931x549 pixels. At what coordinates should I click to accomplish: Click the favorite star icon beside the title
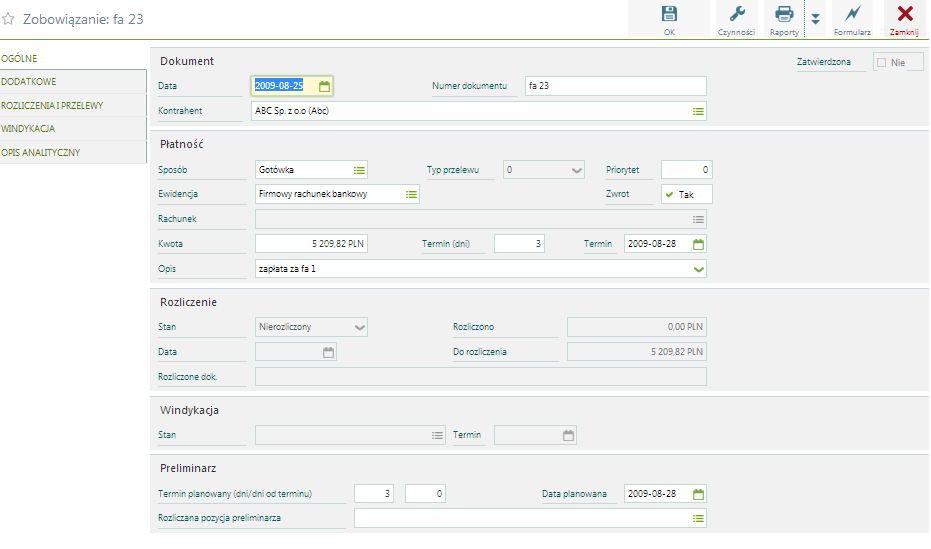click(8, 19)
